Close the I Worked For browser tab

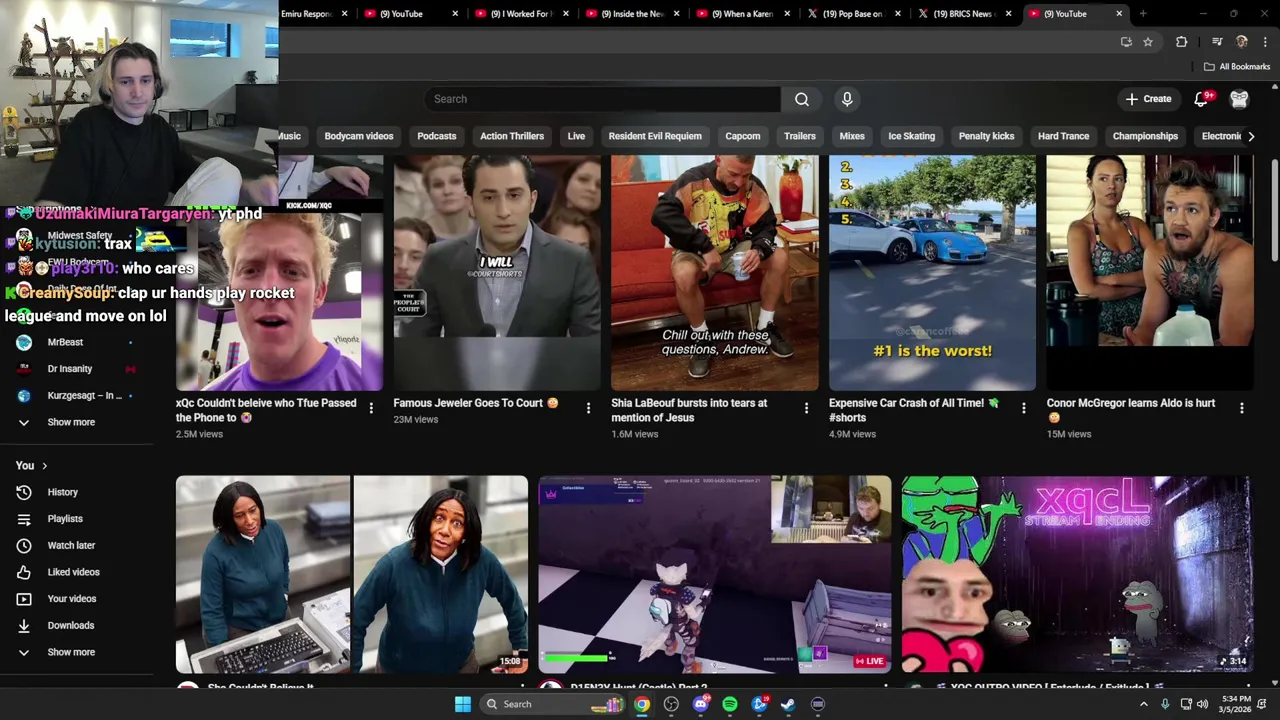click(566, 14)
